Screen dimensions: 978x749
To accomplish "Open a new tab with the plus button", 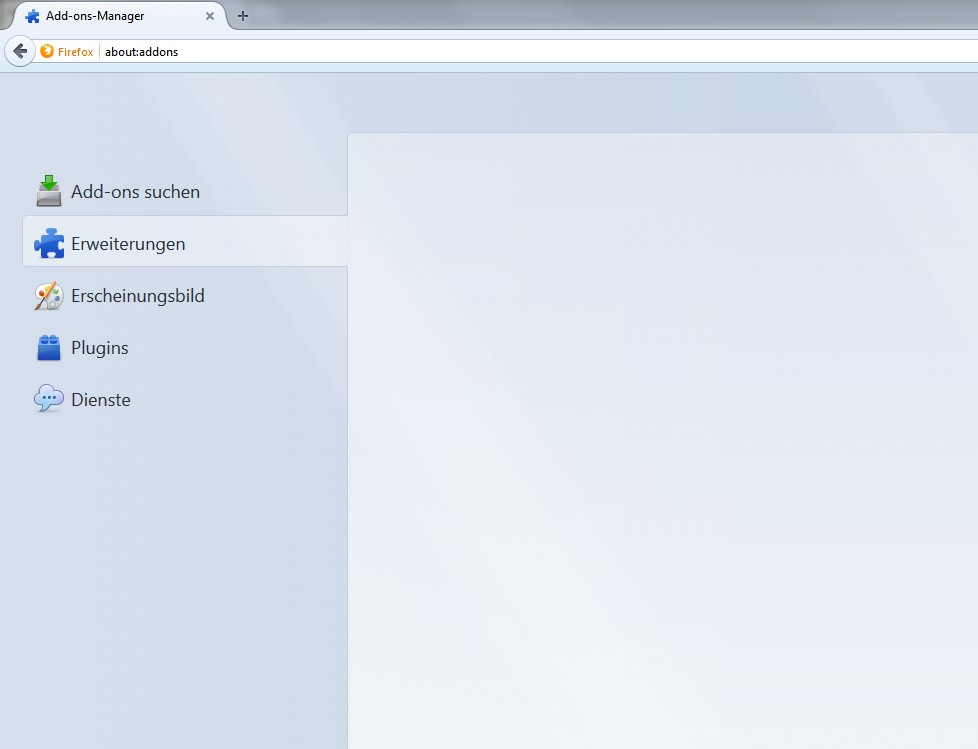I will point(242,16).
